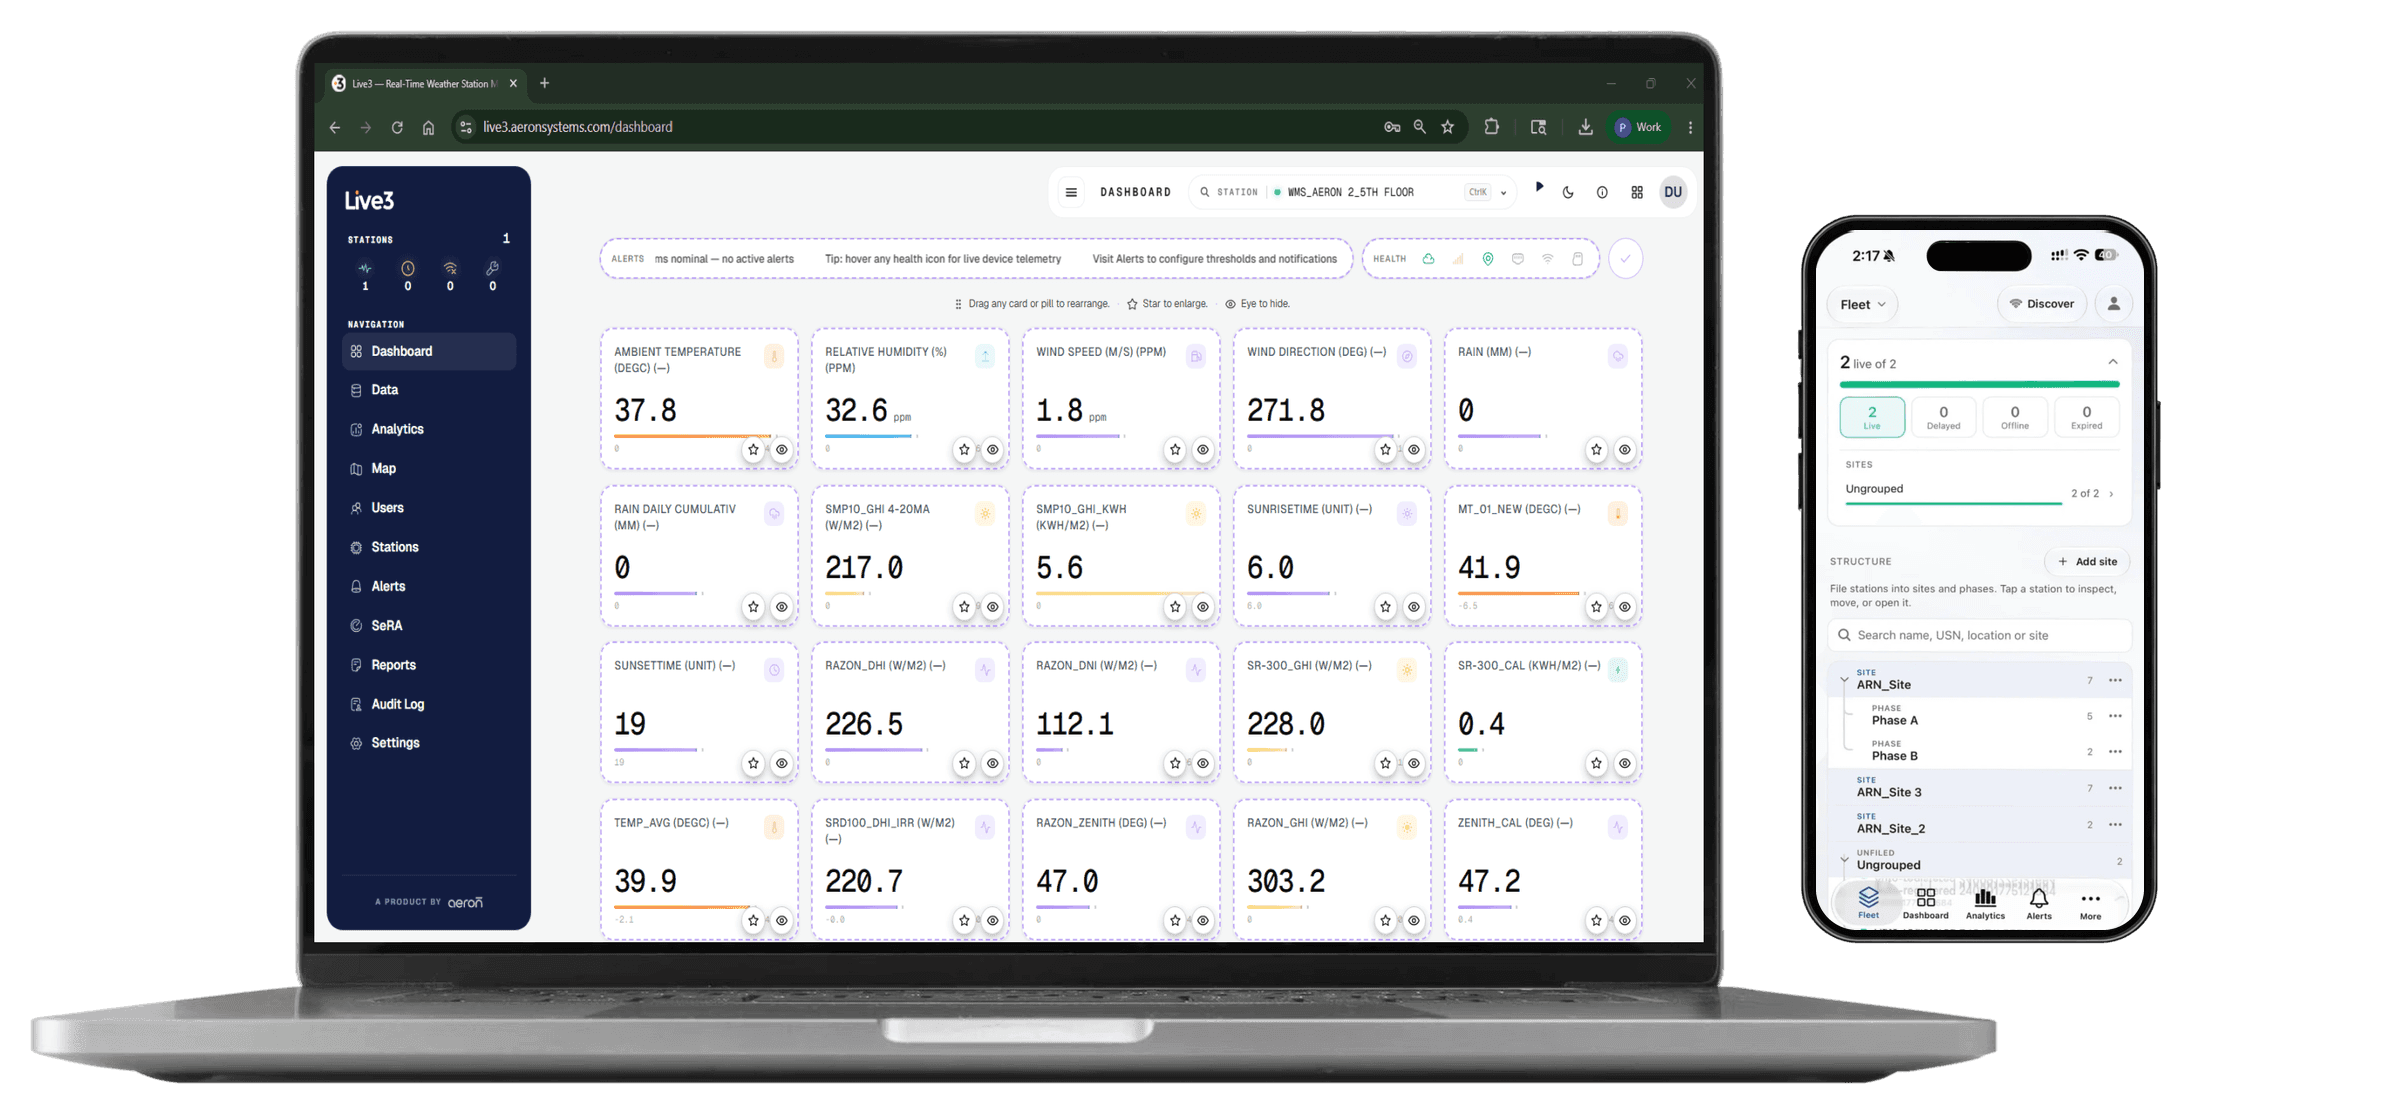Hide the Rain (MM) card
The image size is (2400, 1114).
coord(1625,450)
